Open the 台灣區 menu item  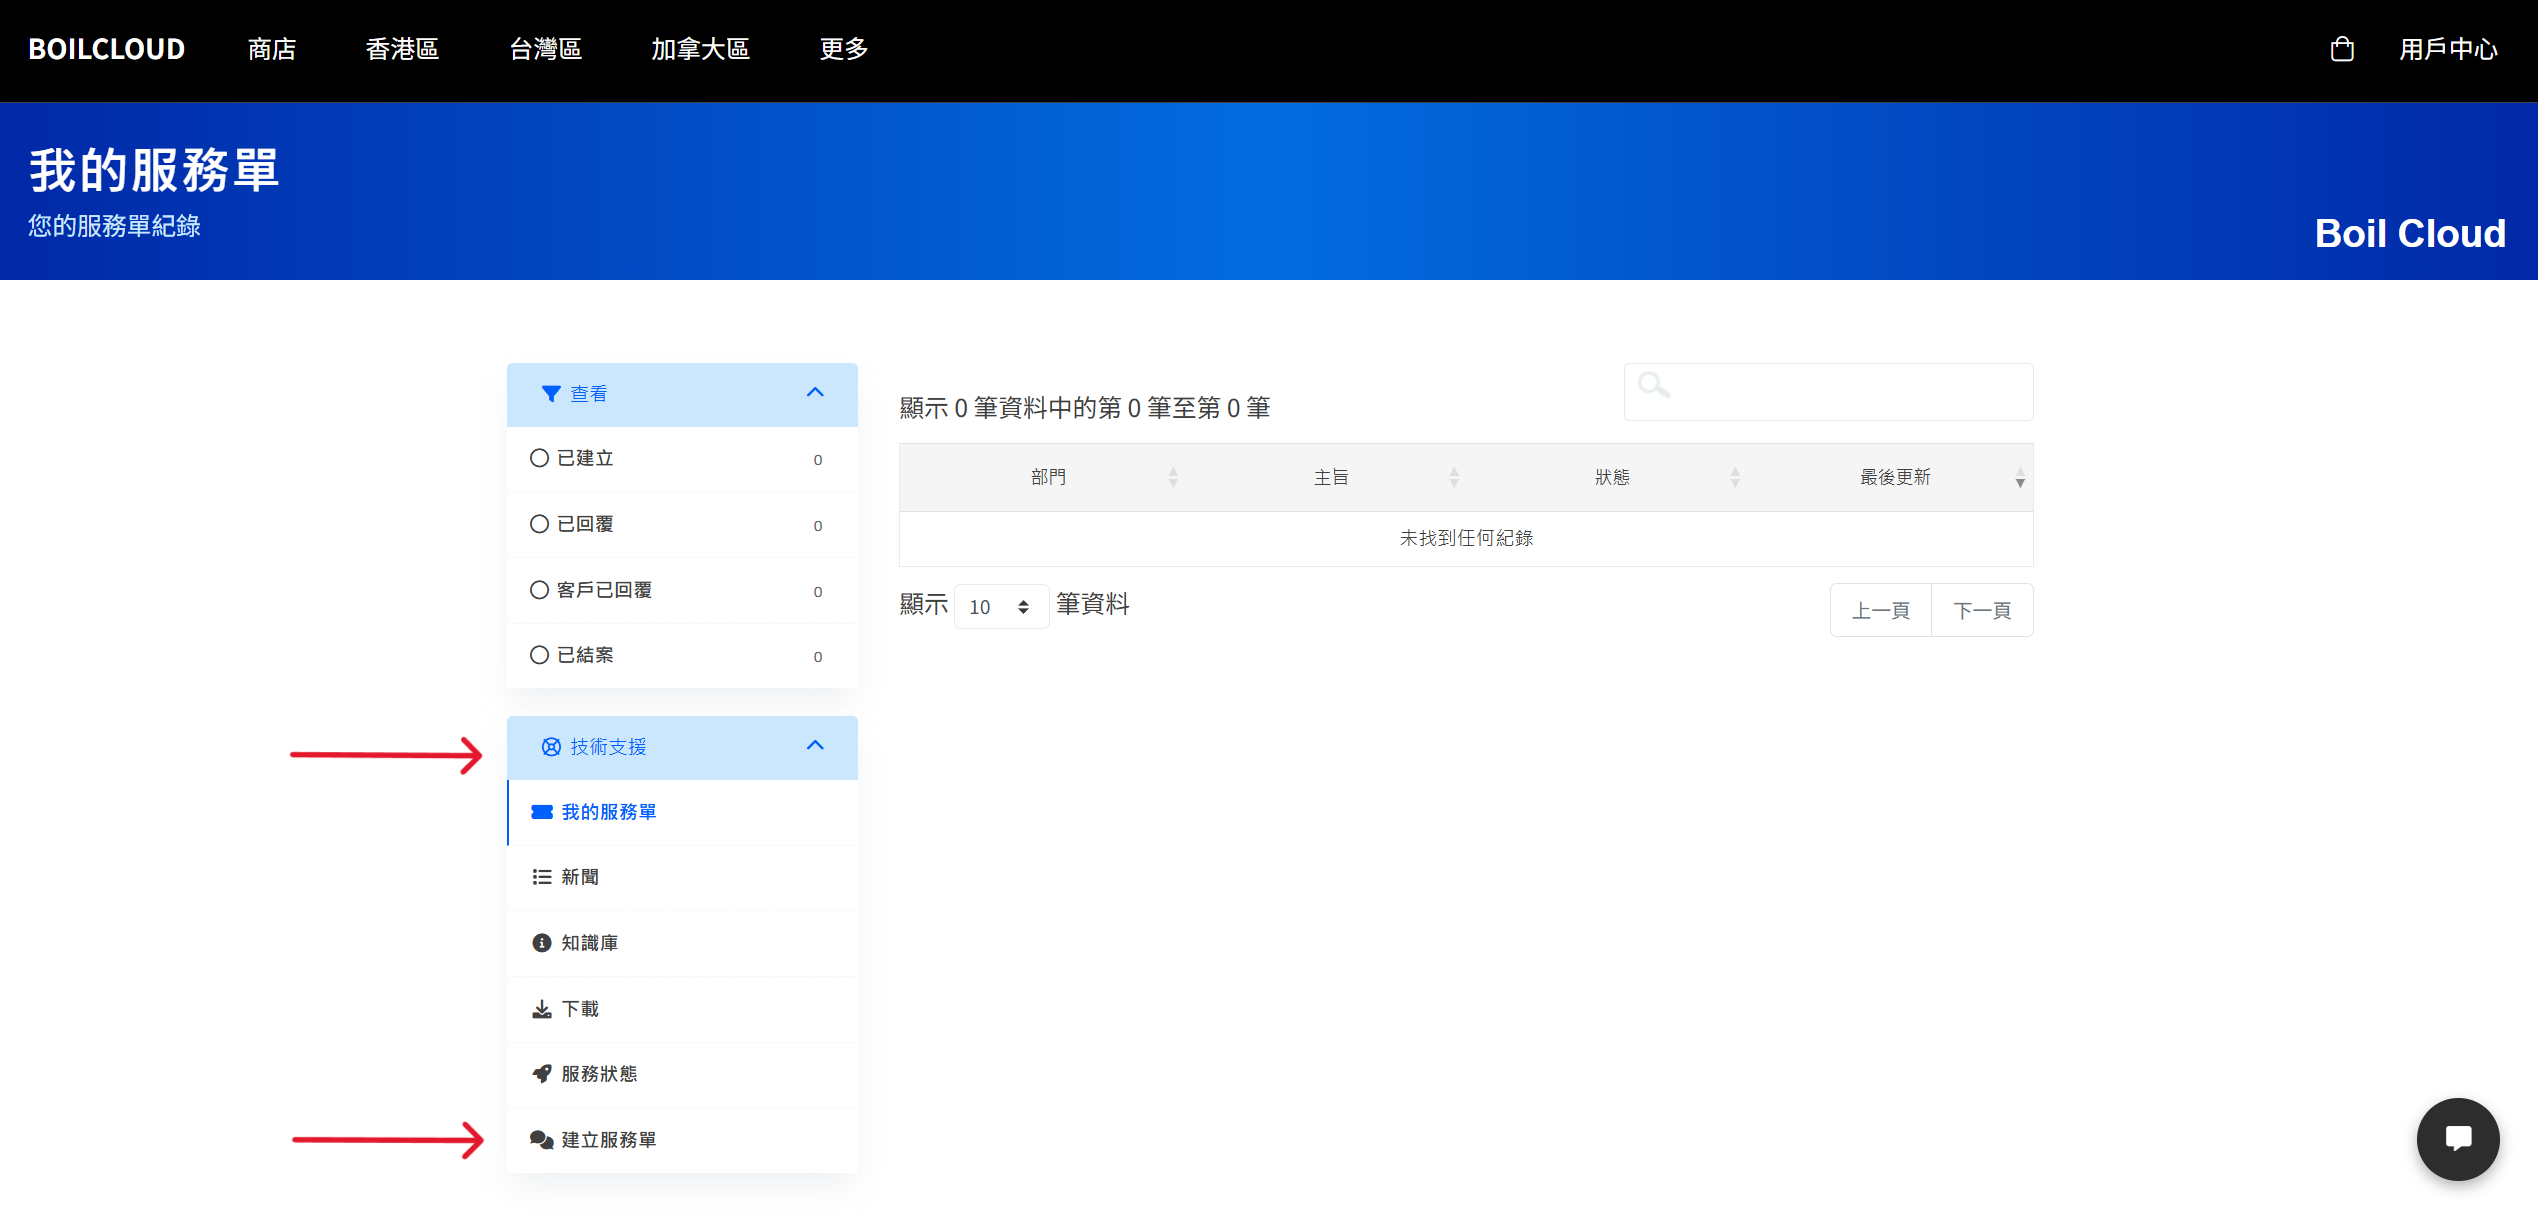click(x=546, y=49)
